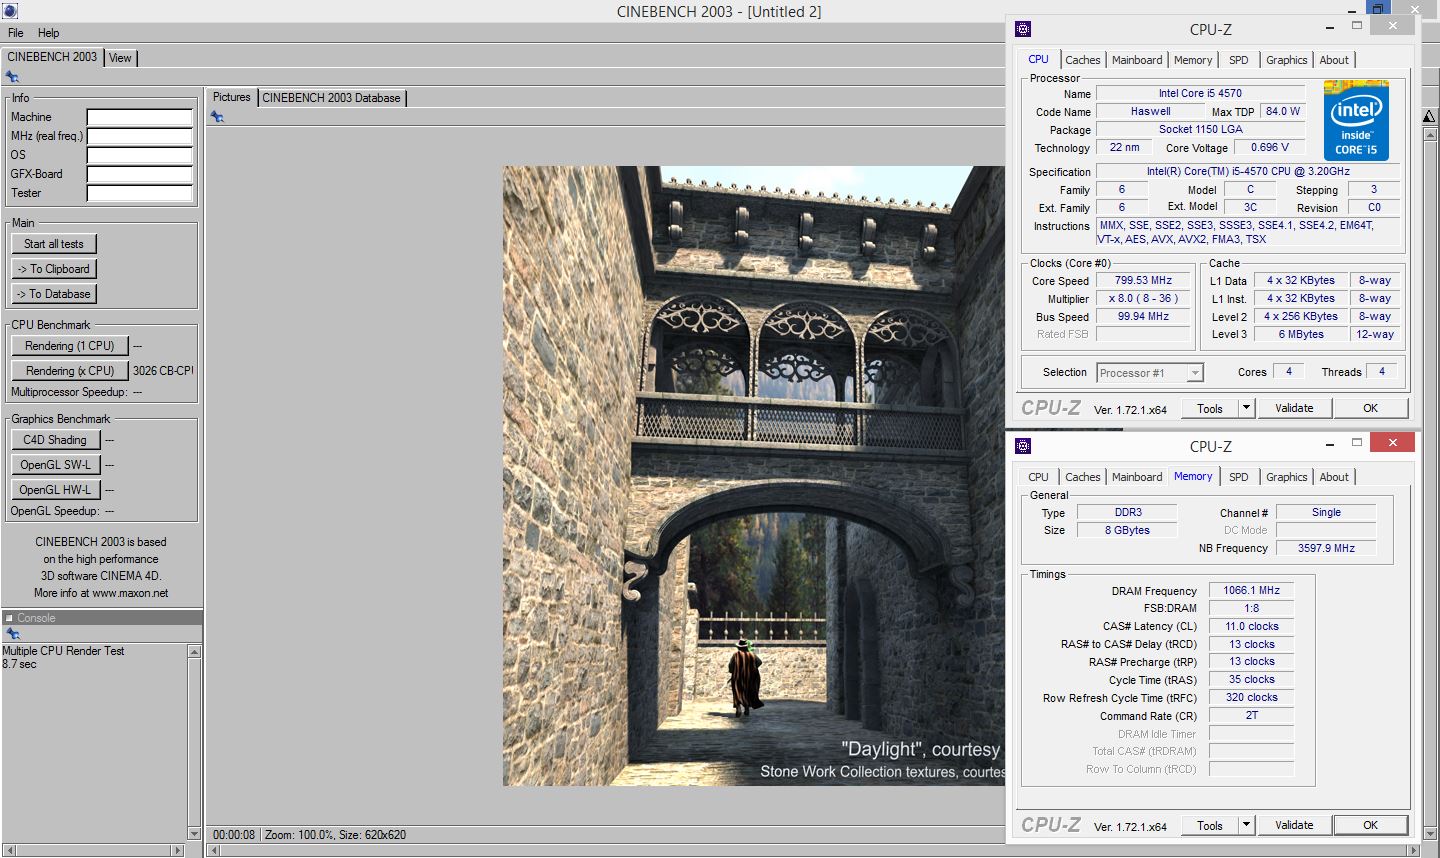Switch to CPU tab in lower CPU-Z window
Screen dimensions: 1440x858
(x=1038, y=477)
